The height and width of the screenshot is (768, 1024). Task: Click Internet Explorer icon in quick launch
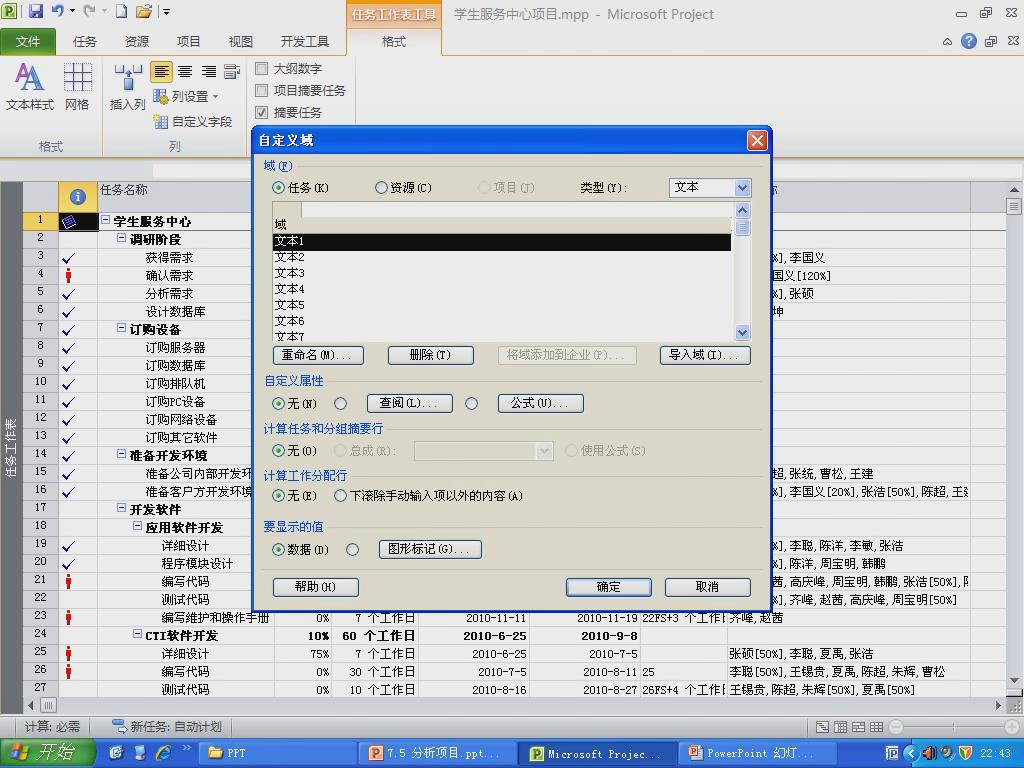(163, 752)
